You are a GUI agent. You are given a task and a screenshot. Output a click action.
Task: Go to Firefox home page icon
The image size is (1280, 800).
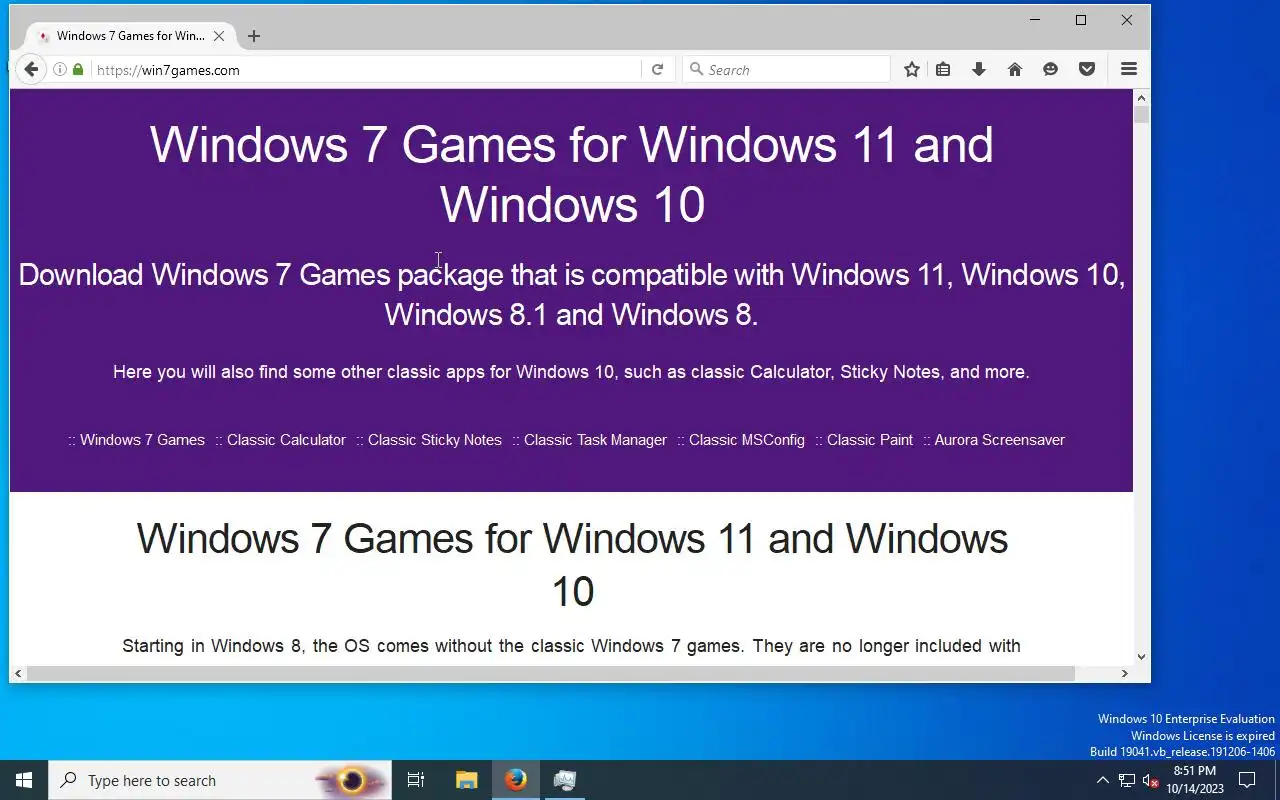[x=1015, y=69]
